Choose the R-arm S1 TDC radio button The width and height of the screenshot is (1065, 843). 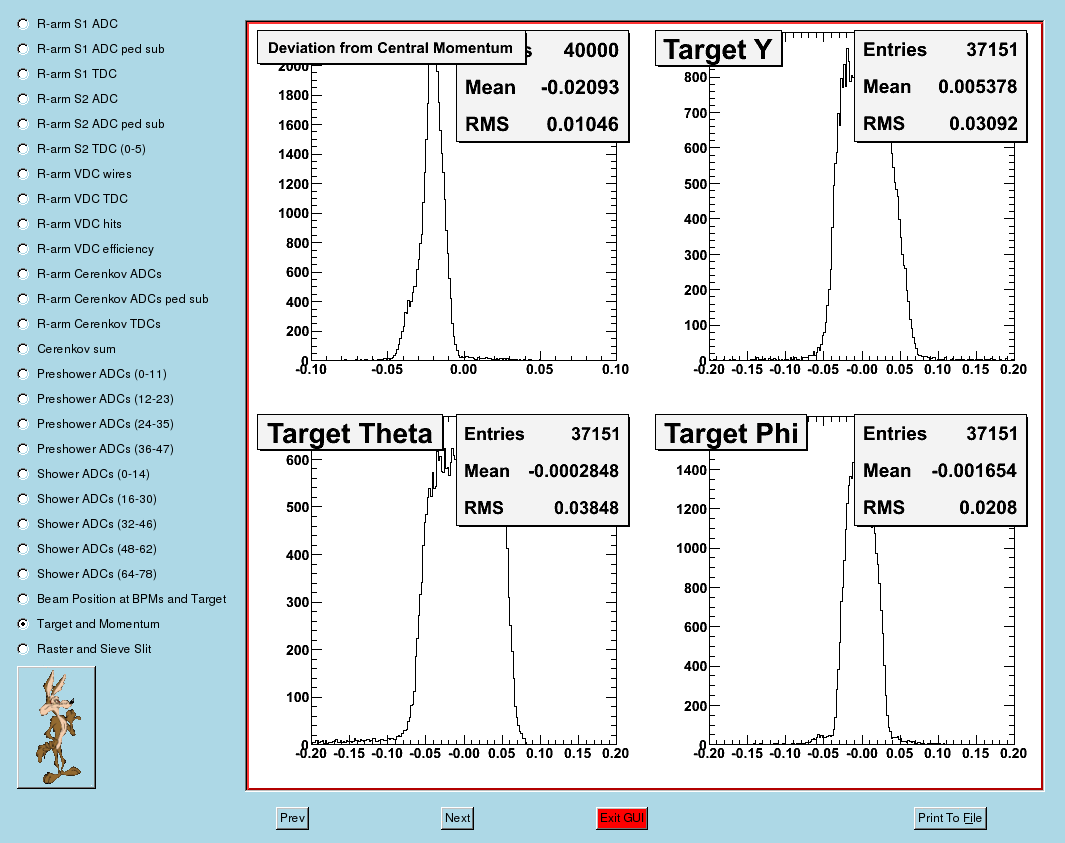tap(23, 74)
